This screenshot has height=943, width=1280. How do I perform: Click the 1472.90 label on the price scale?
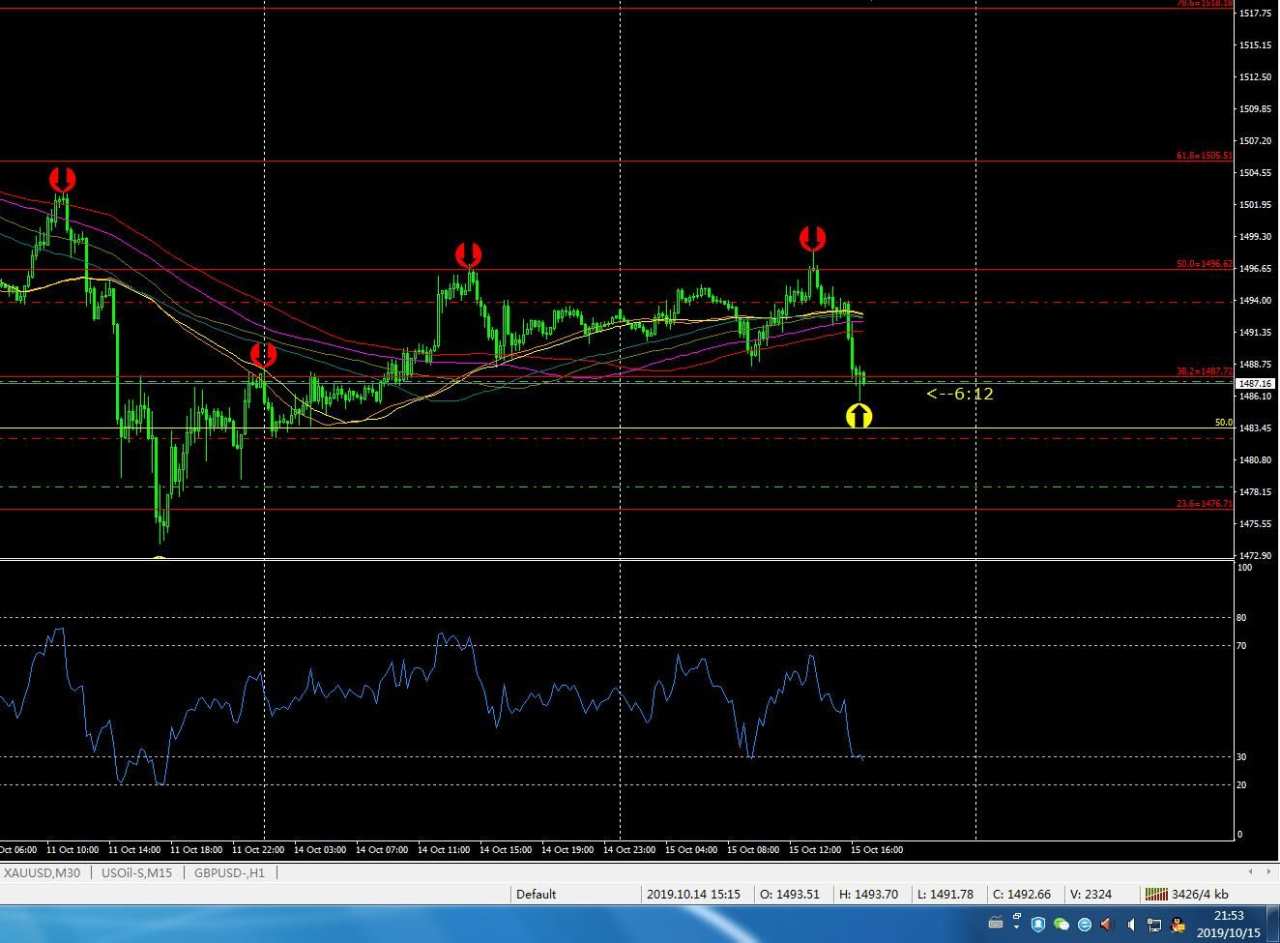pyautogui.click(x=1255, y=555)
